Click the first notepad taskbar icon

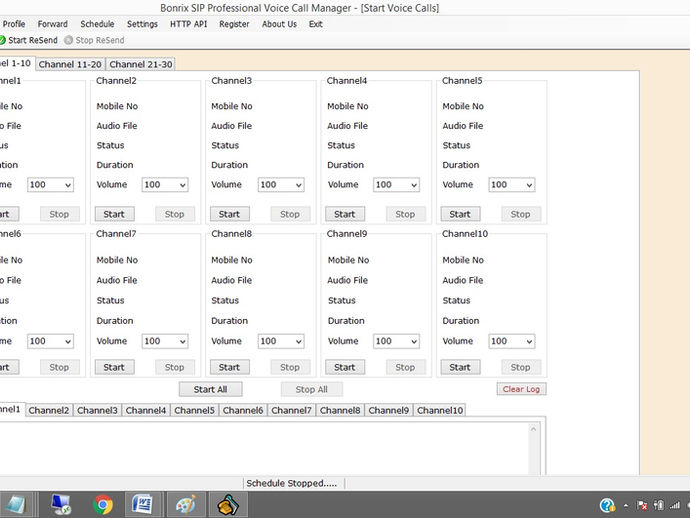tap(16, 504)
